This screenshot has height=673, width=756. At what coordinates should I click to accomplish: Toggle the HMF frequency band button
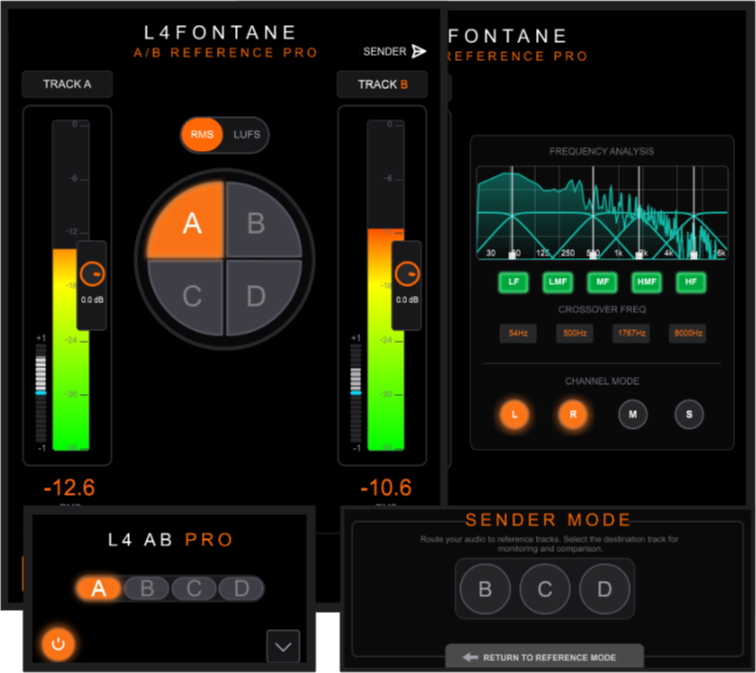click(x=648, y=283)
